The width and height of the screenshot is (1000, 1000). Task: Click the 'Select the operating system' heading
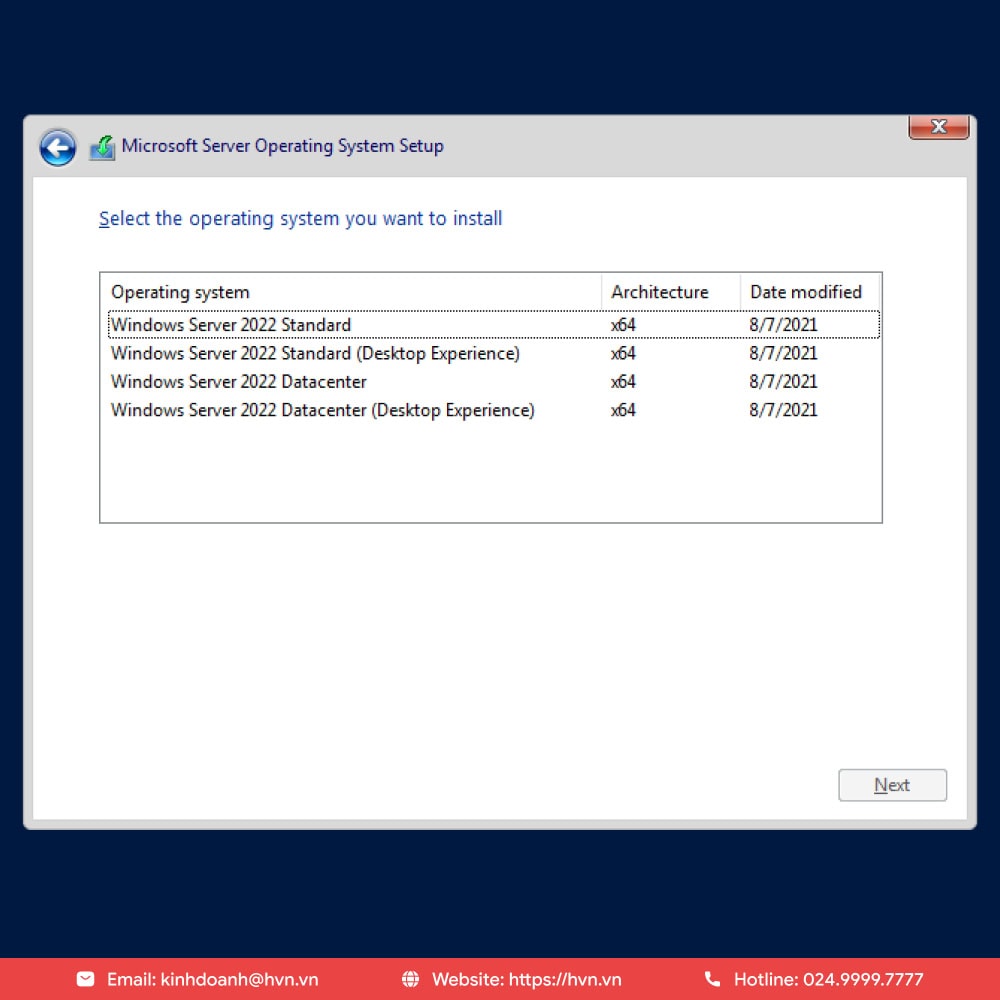click(300, 219)
